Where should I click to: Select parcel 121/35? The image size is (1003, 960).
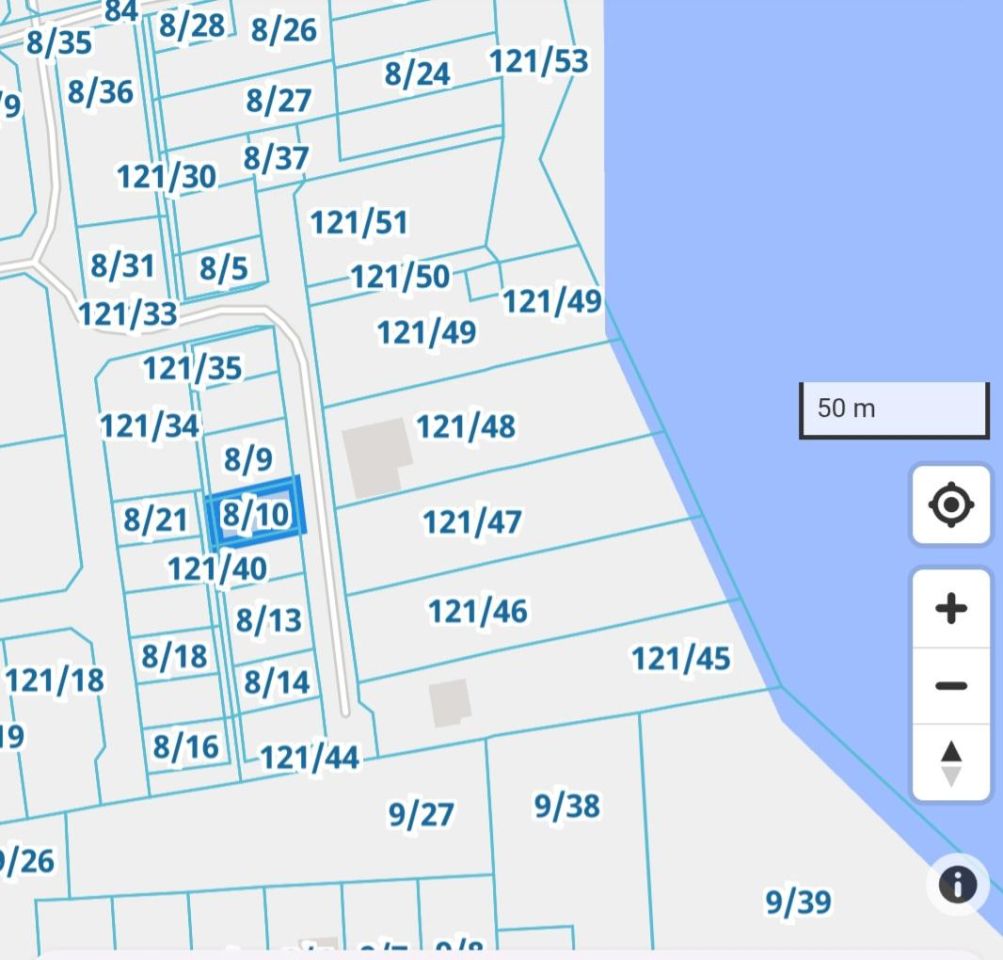point(192,368)
